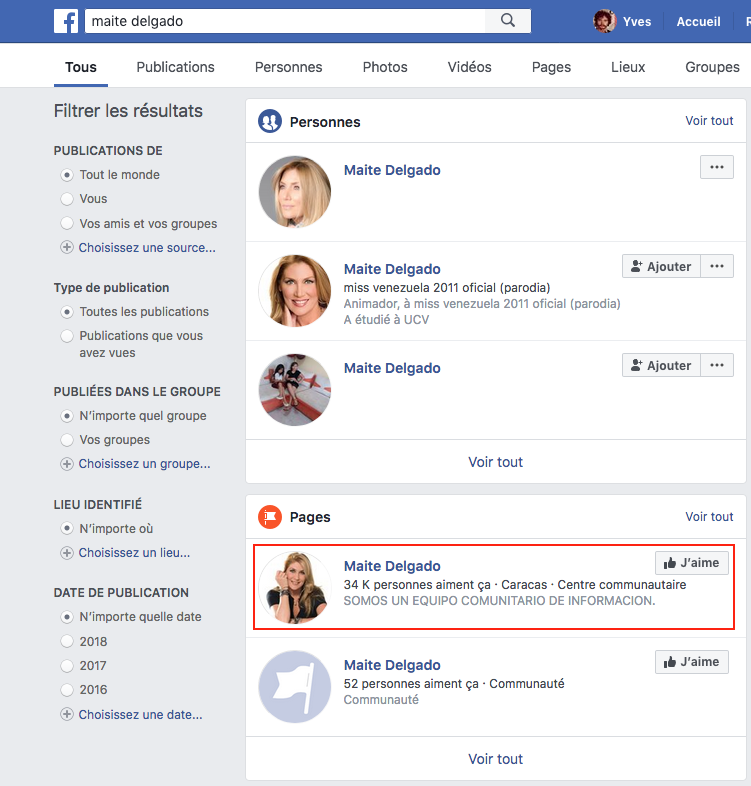The width and height of the screenshot is (751, 786).
Task: Click Voir tout at bottom of Pages
Action: pos(495,759)
